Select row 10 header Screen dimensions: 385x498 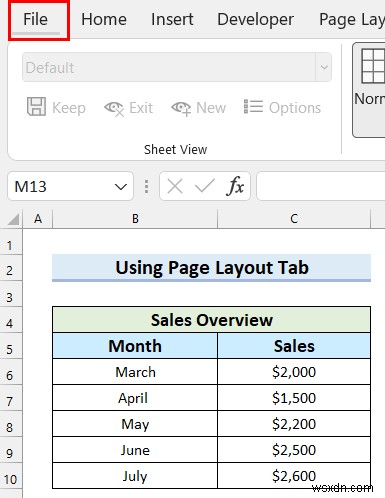pos(11,476)
